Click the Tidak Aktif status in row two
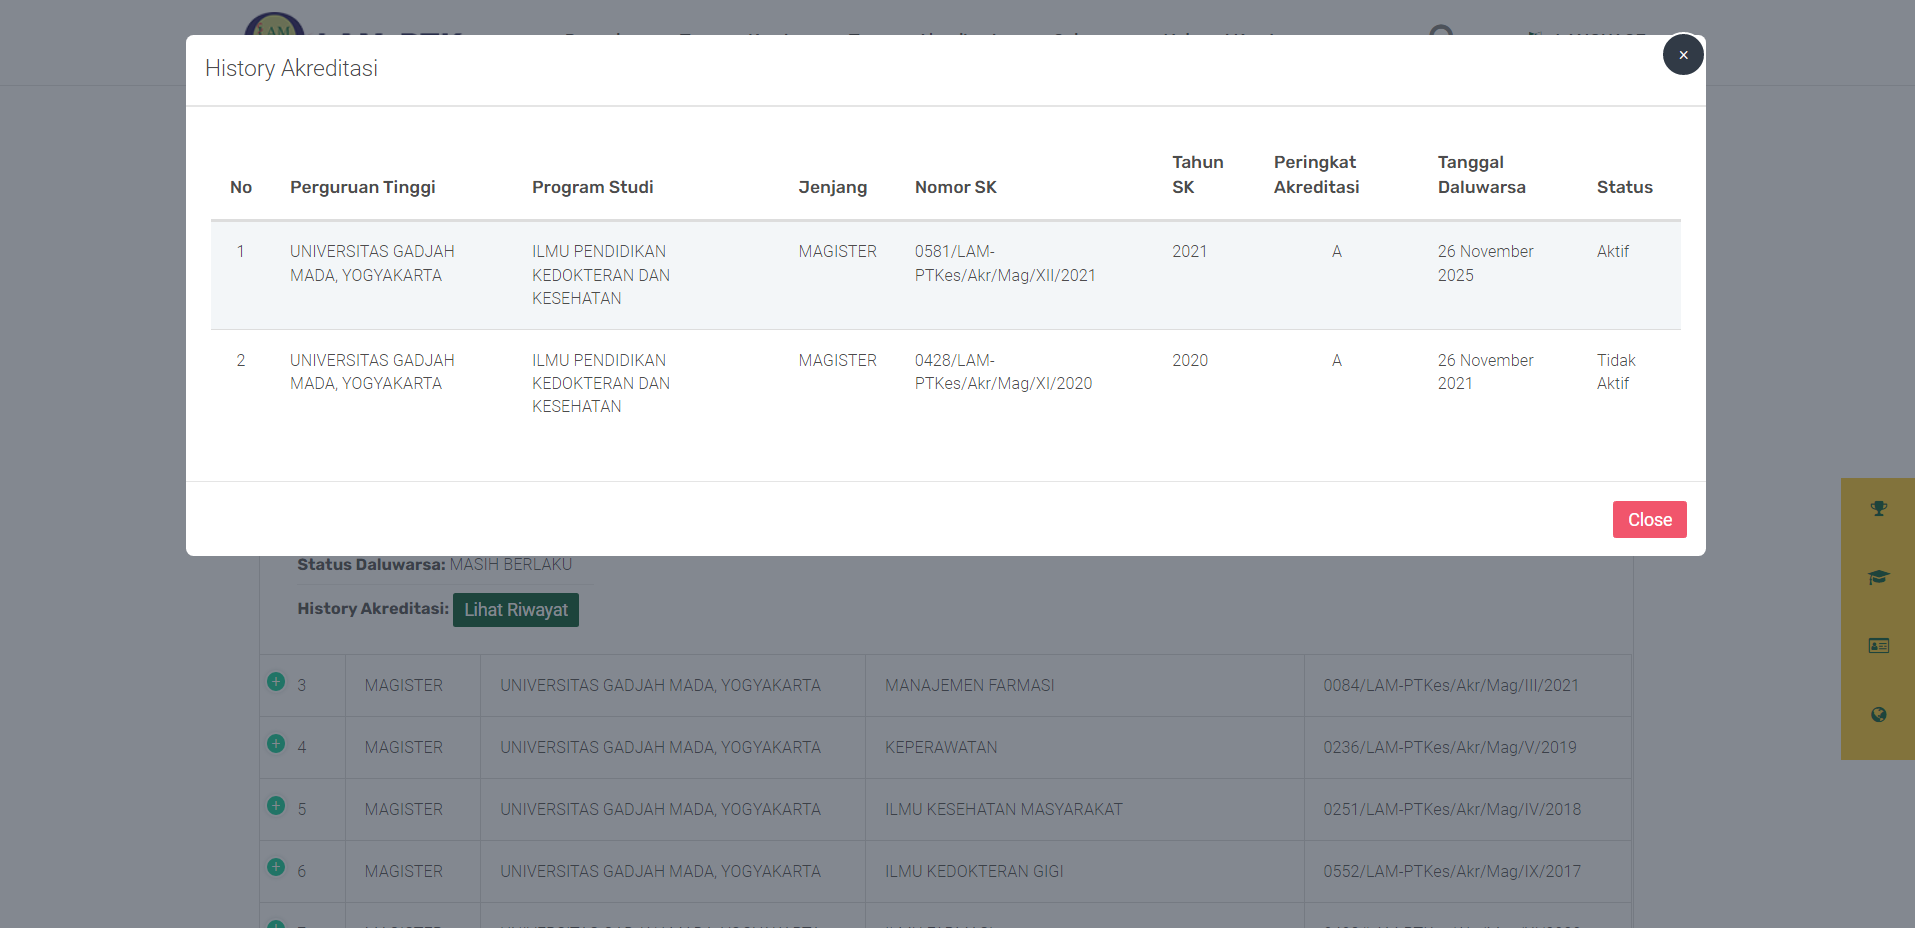The width and height of the screenshot is (1915, 928). (1615, 372)
